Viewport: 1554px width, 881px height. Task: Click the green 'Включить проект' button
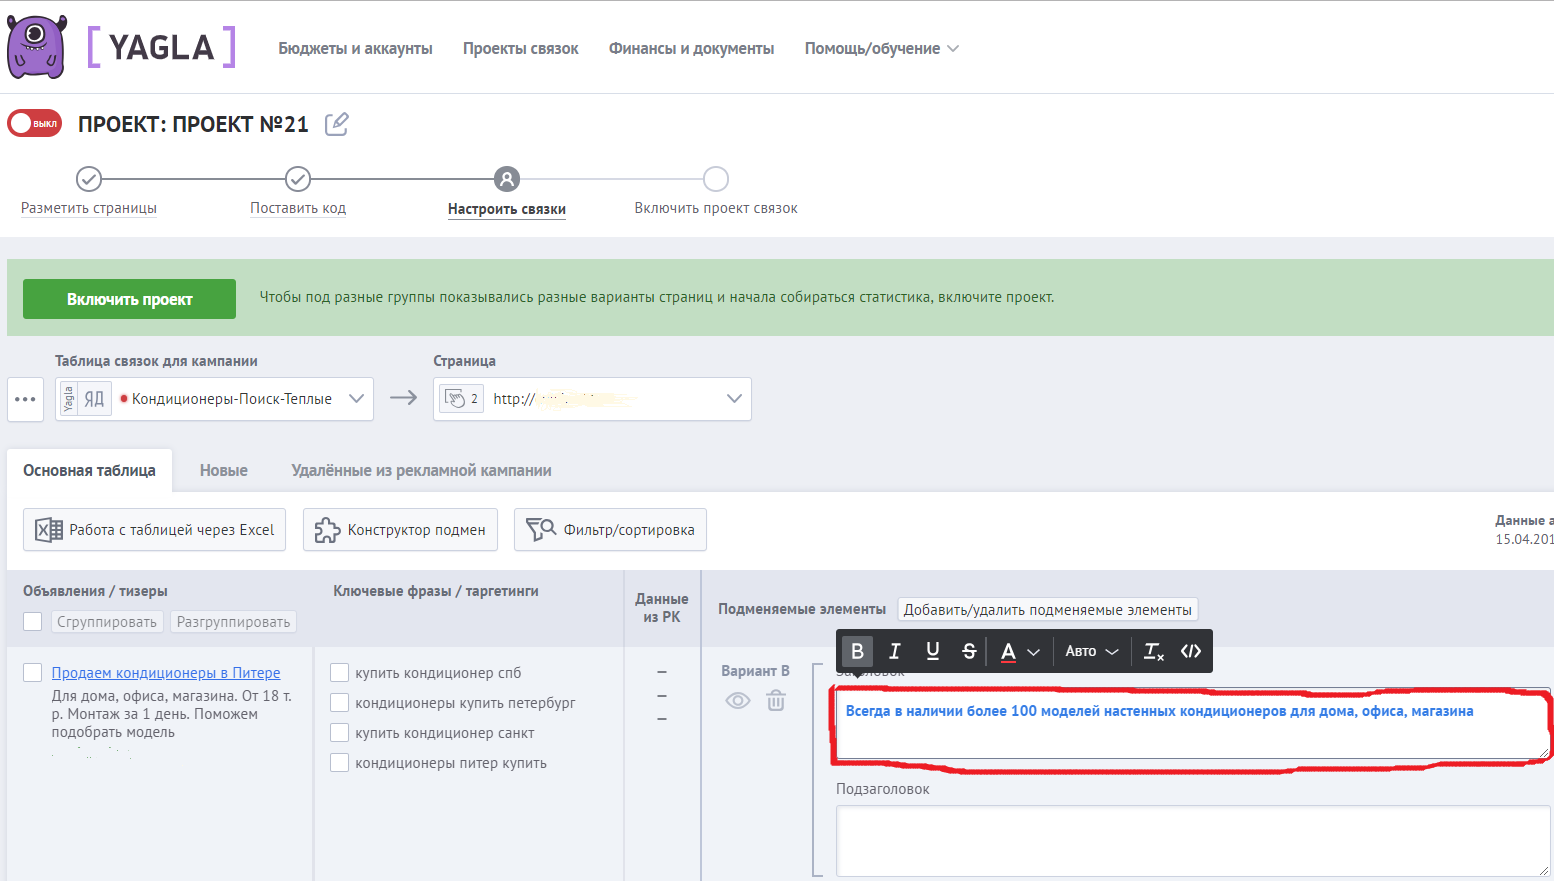click(130, 299)
